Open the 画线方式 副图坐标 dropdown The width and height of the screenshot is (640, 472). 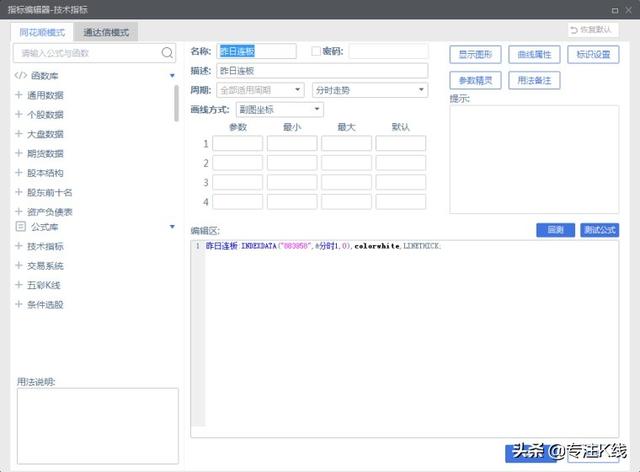click(x=280, y=109)
